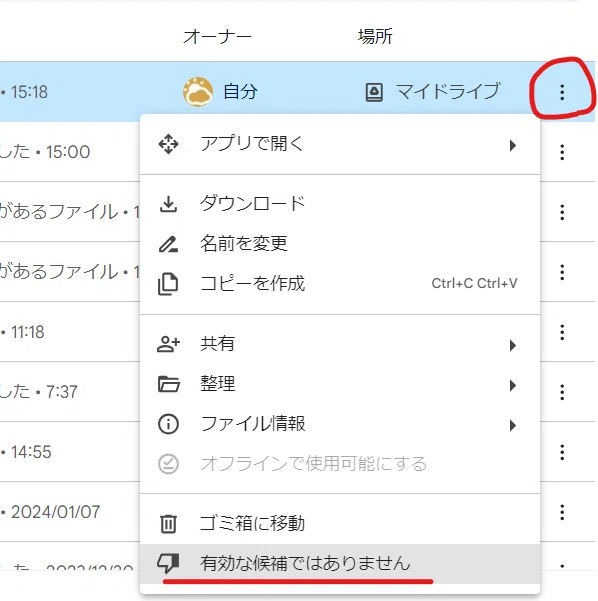Click the trash can icon
The height and width of the screenshot is (601, 598).
[168, 524]
